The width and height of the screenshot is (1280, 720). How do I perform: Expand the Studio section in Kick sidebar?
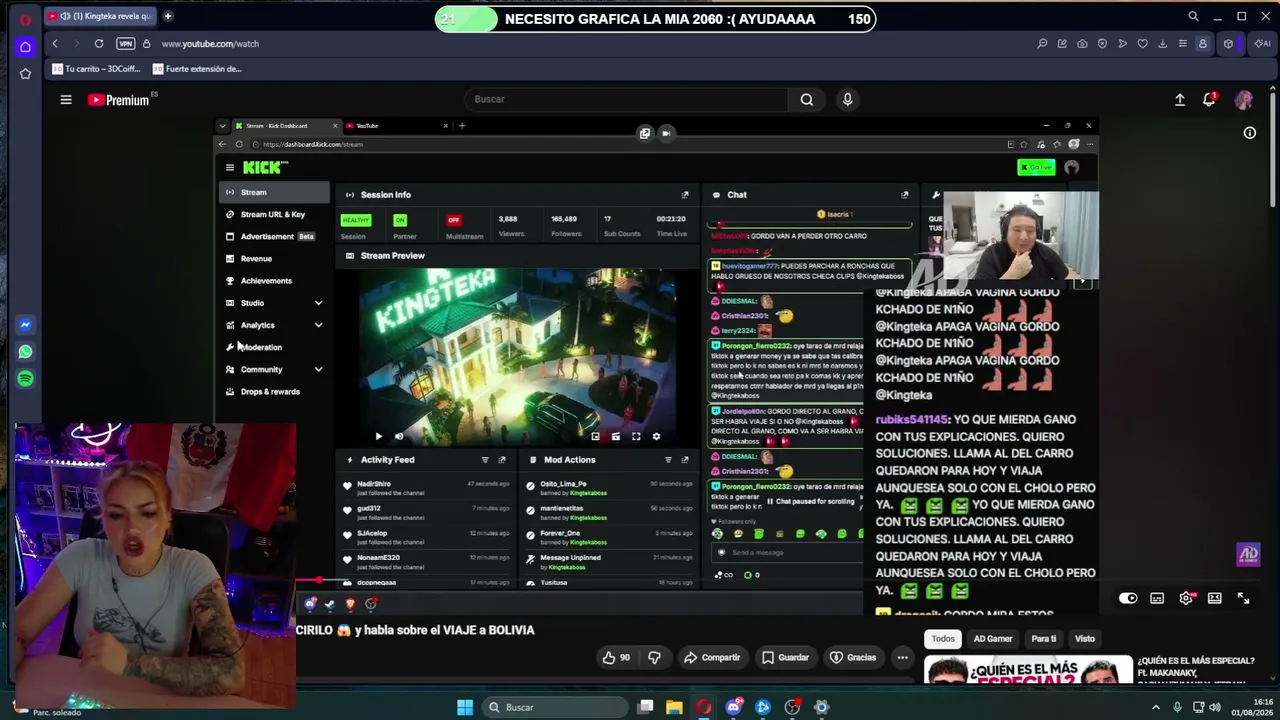point(318,303)
